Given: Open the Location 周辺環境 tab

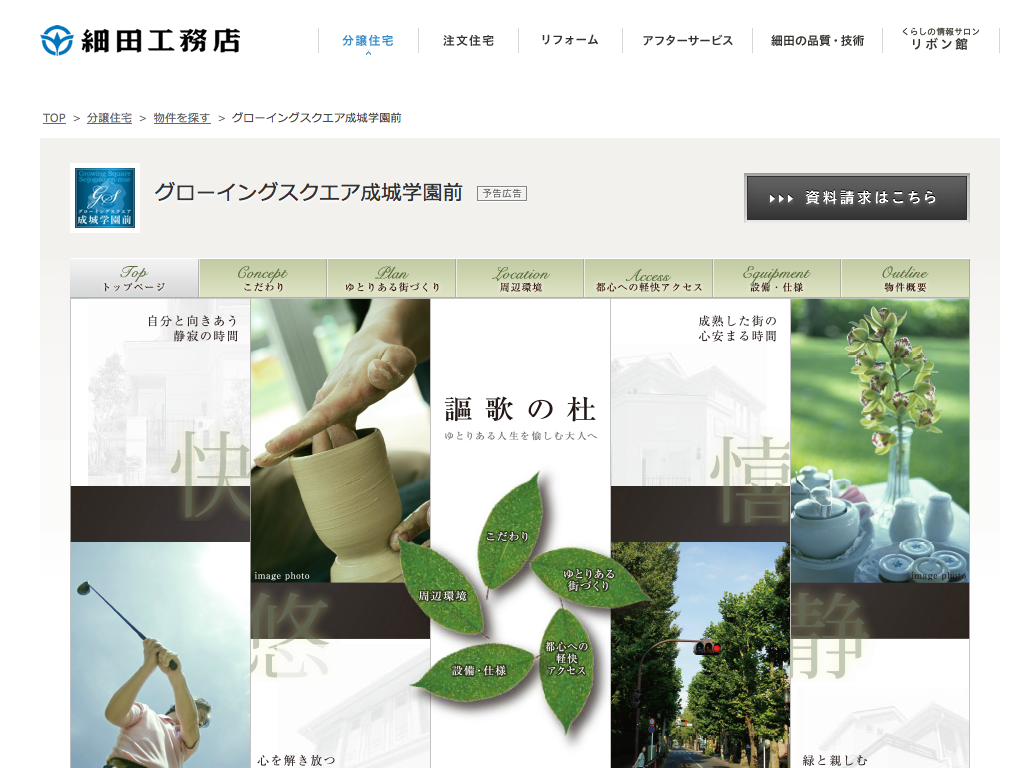Looking at the screenshot, I should (x=520, y=279).
